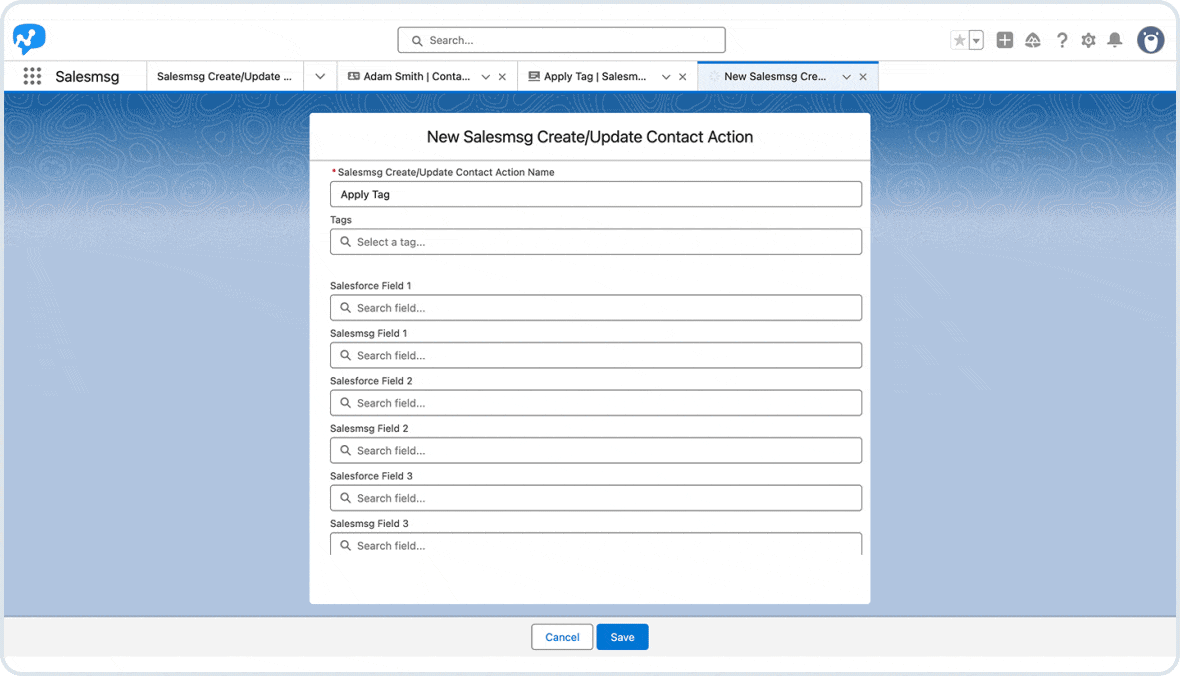Cancel the new contact action
This screenshot has width=1180, height=676.
(x=561, y=637)
